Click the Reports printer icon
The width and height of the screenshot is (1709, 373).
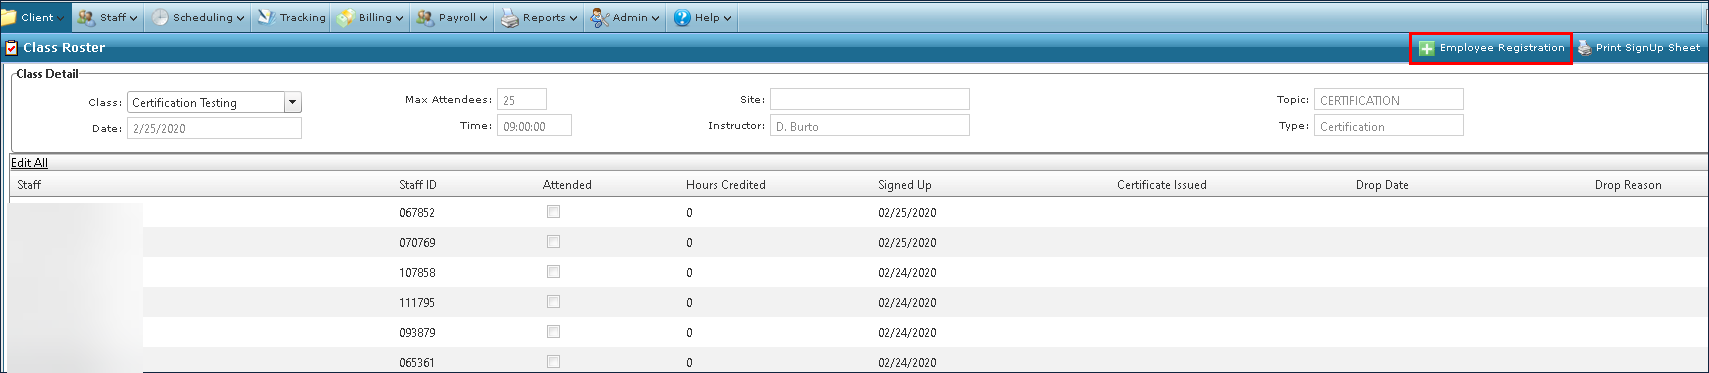pyautogui.click(x=510, y=17)
